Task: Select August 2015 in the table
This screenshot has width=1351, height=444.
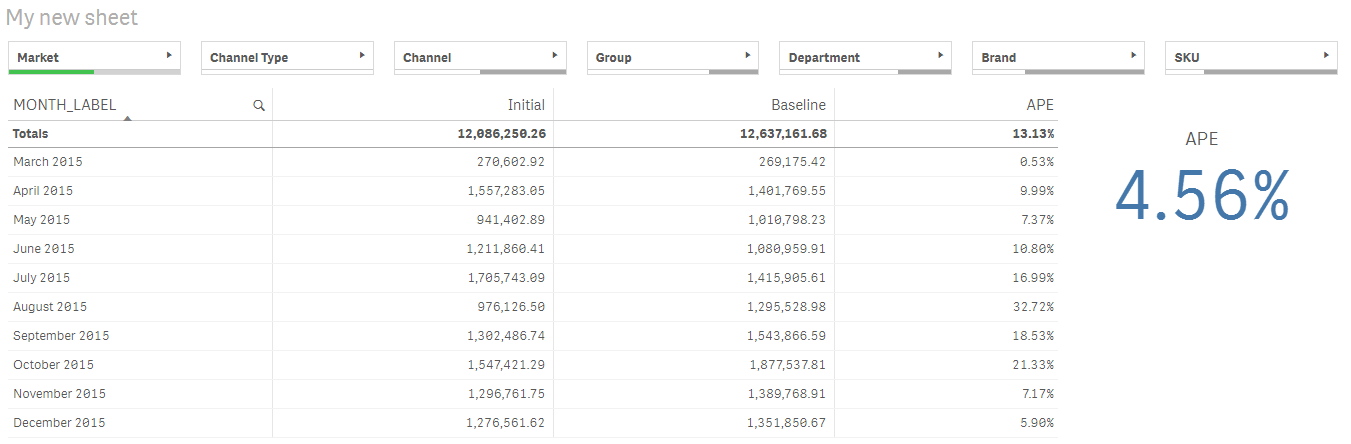Action: 50,307
